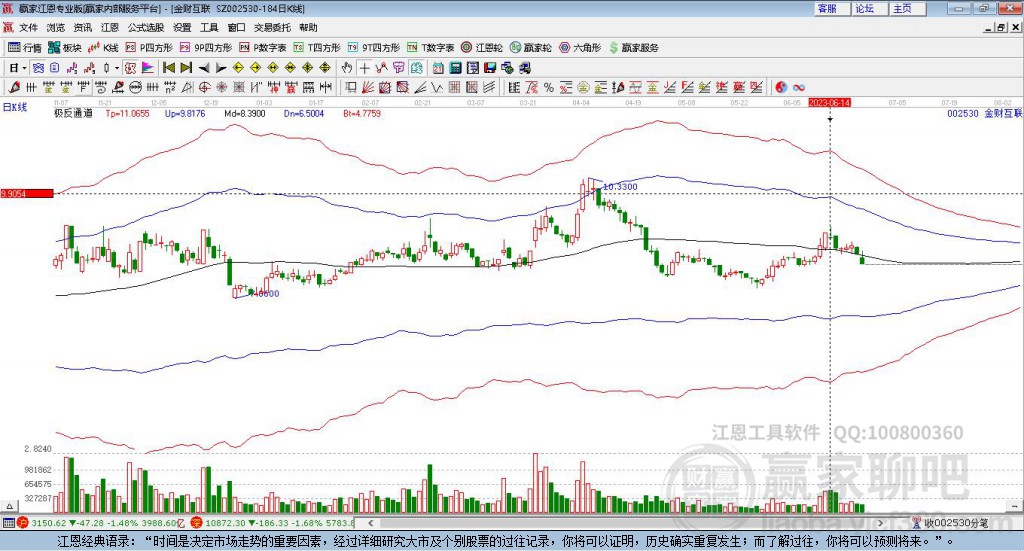Screen dimensions: 1024x551
Task: Click the horizontal scrollbar left arrow
Action: click(370, 523)
